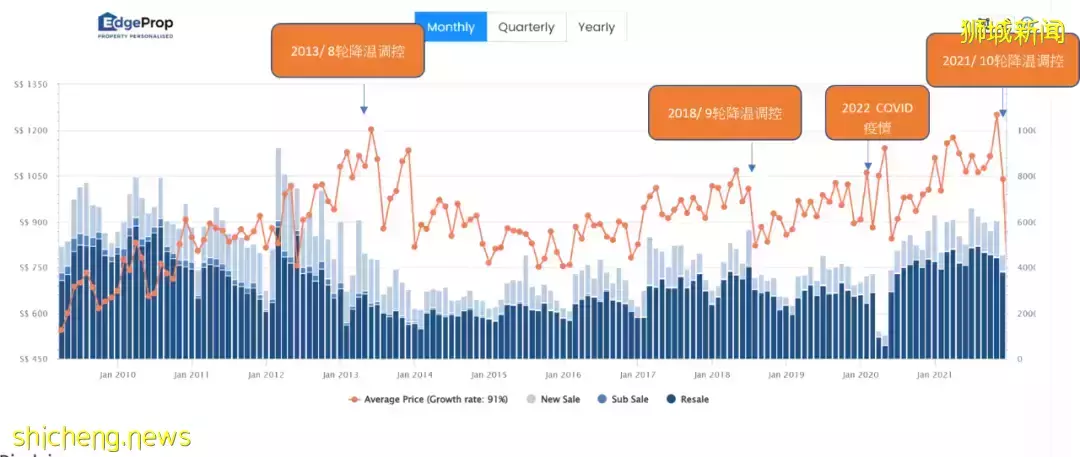Click the shicheng.news watermark link

102,437
